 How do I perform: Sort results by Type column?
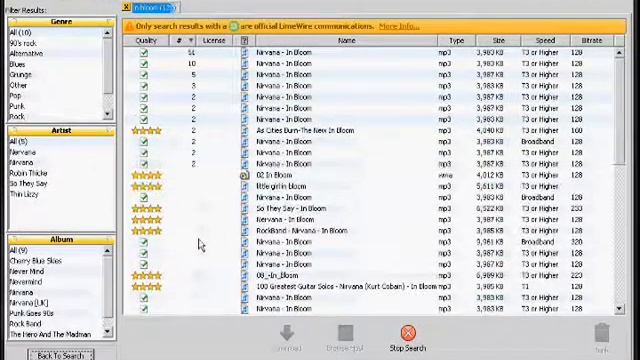pos(456,40)
